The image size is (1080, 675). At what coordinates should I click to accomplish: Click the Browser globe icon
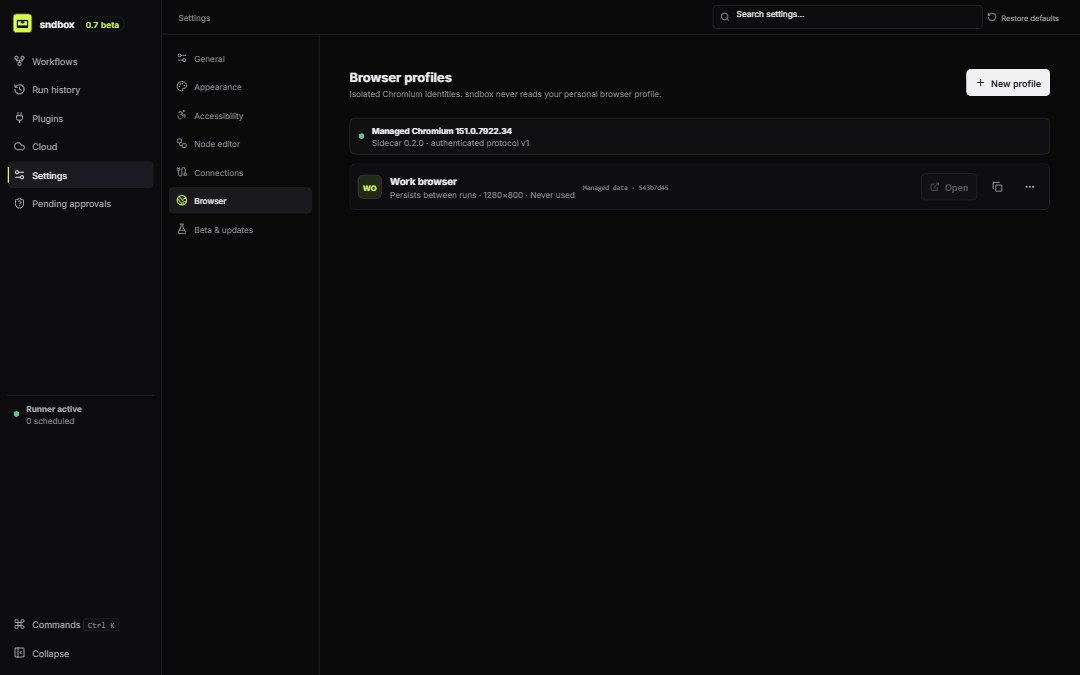click(182, 200)
